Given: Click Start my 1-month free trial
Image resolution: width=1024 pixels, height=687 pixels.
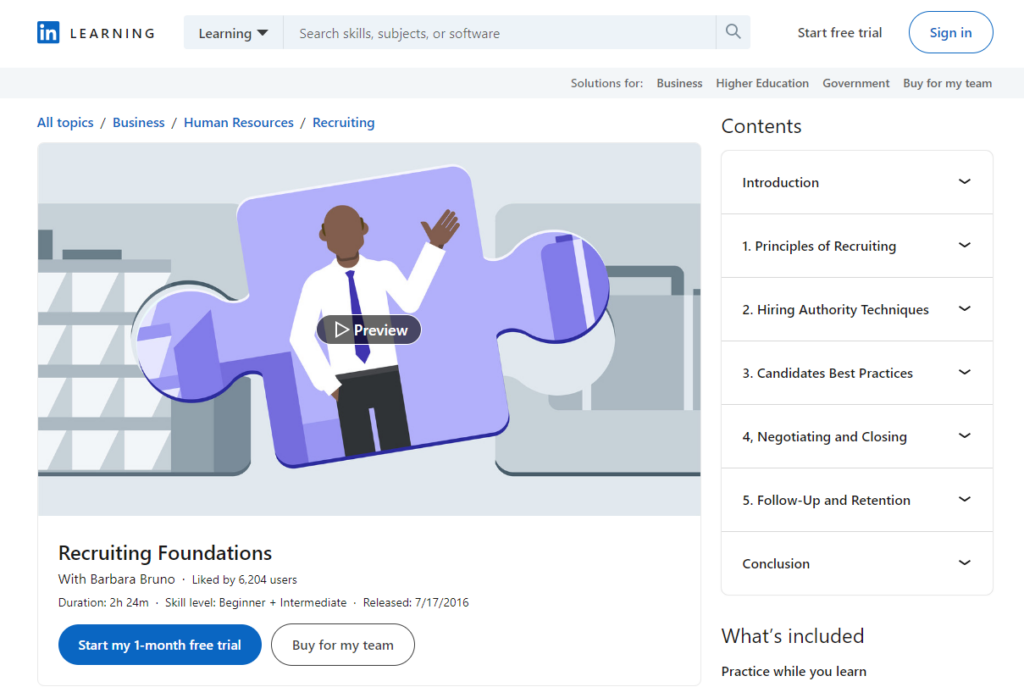Looking at the screenshot, I should coord(160,645).
